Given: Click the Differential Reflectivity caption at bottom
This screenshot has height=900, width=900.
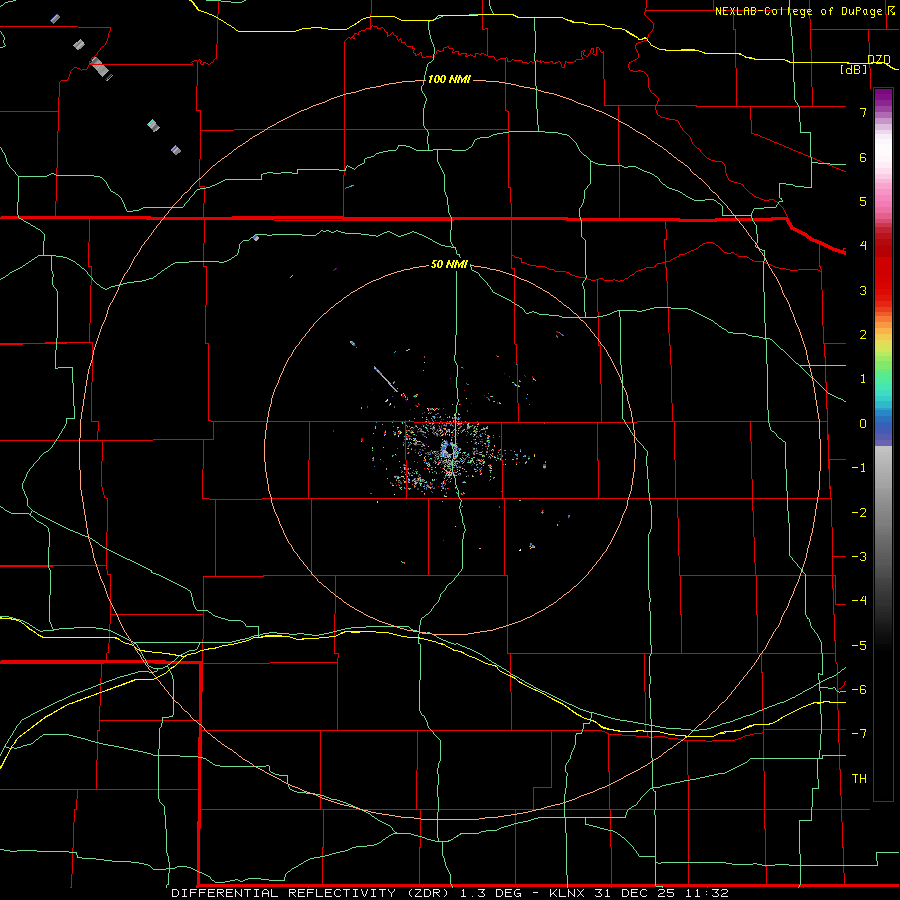Looking at the screenshot, I should pos(450,893).
